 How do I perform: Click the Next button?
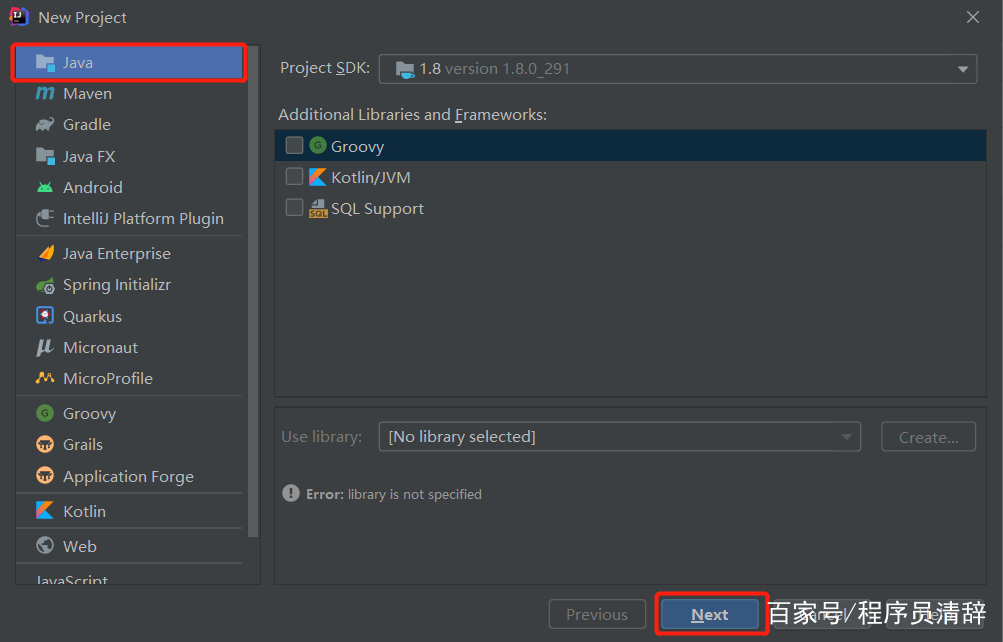[709, 615]
